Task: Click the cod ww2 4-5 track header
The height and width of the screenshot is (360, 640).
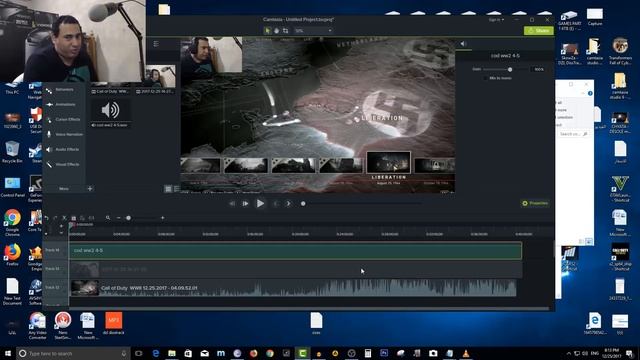Action: pos(55,250)
